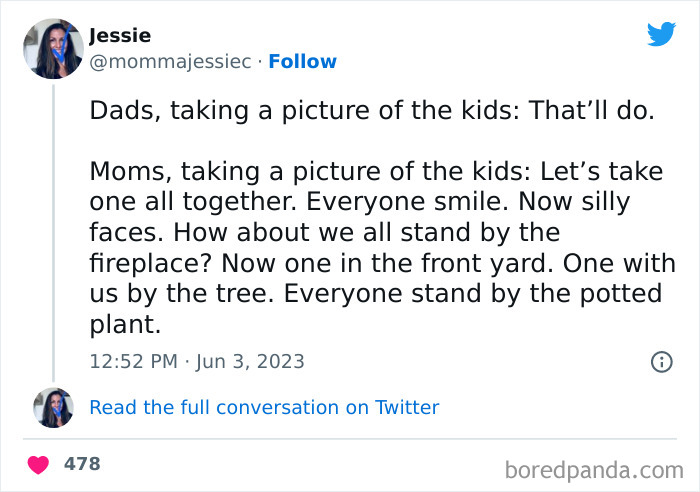Open the 12:52 PM · Jun 3, 2023 timestamp

(x=197, y=362)
